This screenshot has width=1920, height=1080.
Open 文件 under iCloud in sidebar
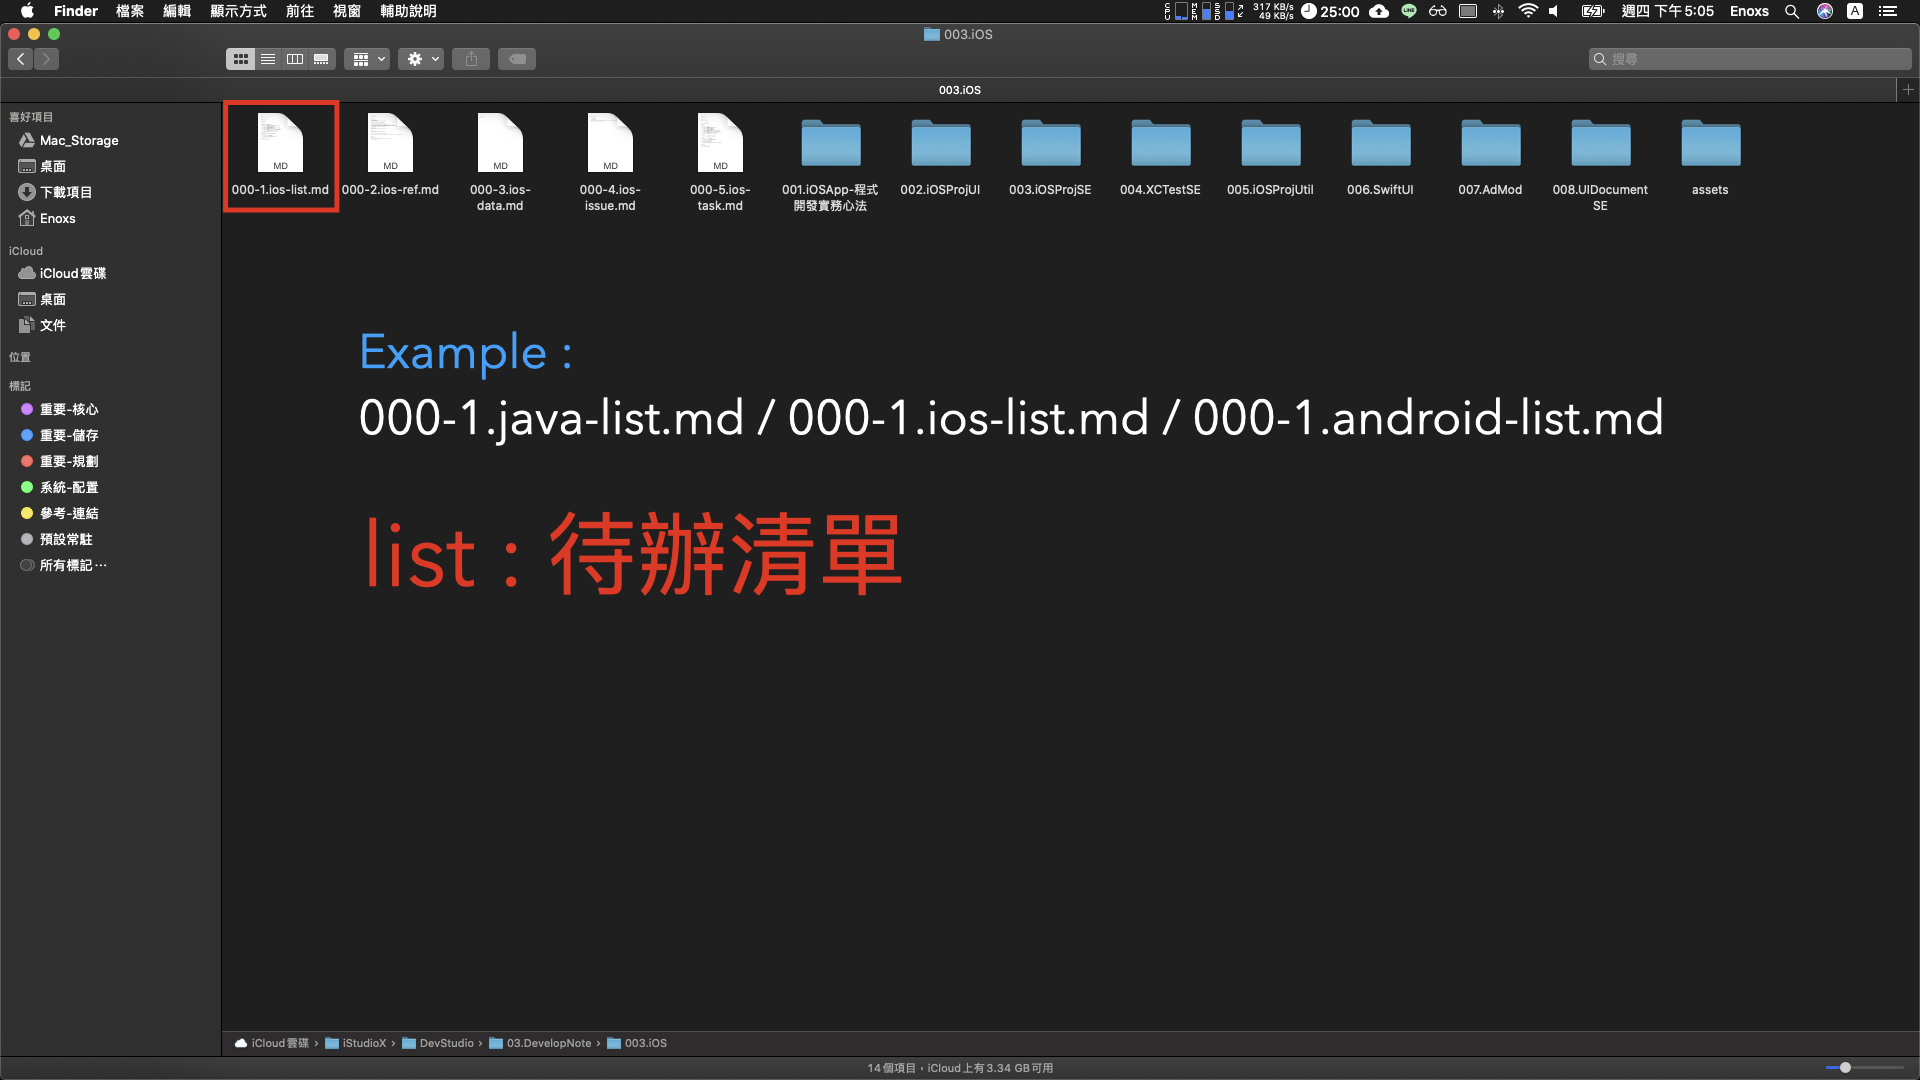(42, 325)
